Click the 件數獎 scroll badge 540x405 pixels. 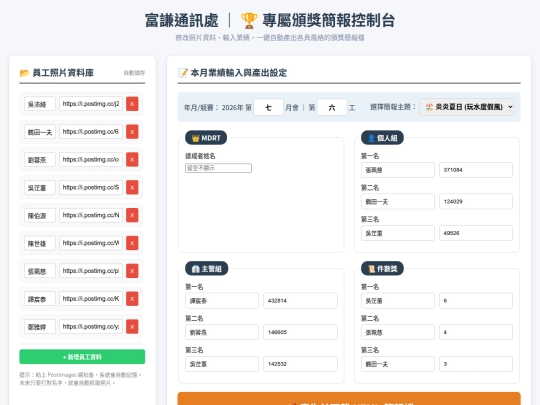[x=382, y=269]
